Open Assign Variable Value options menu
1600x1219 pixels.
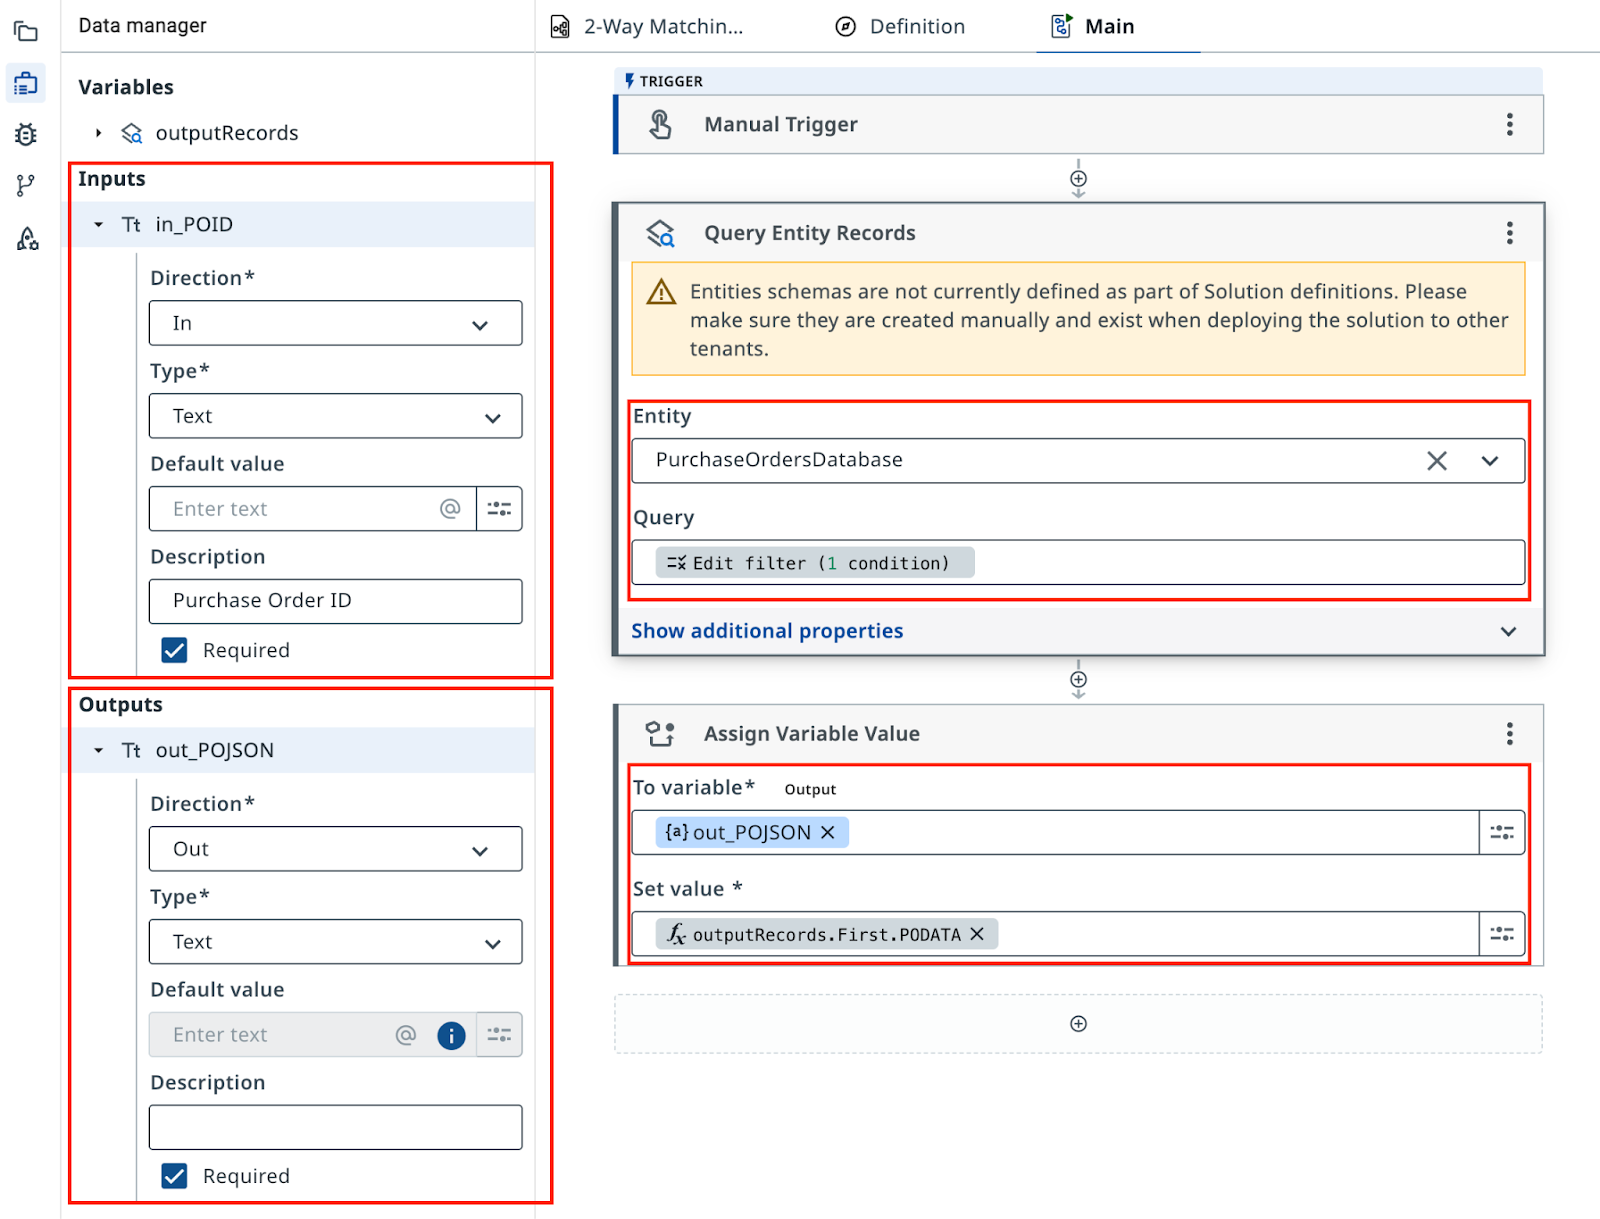pos(1509,734)
